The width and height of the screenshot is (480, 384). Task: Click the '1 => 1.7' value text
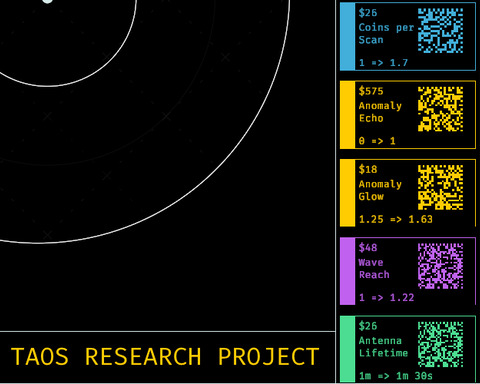coord(383,63)
